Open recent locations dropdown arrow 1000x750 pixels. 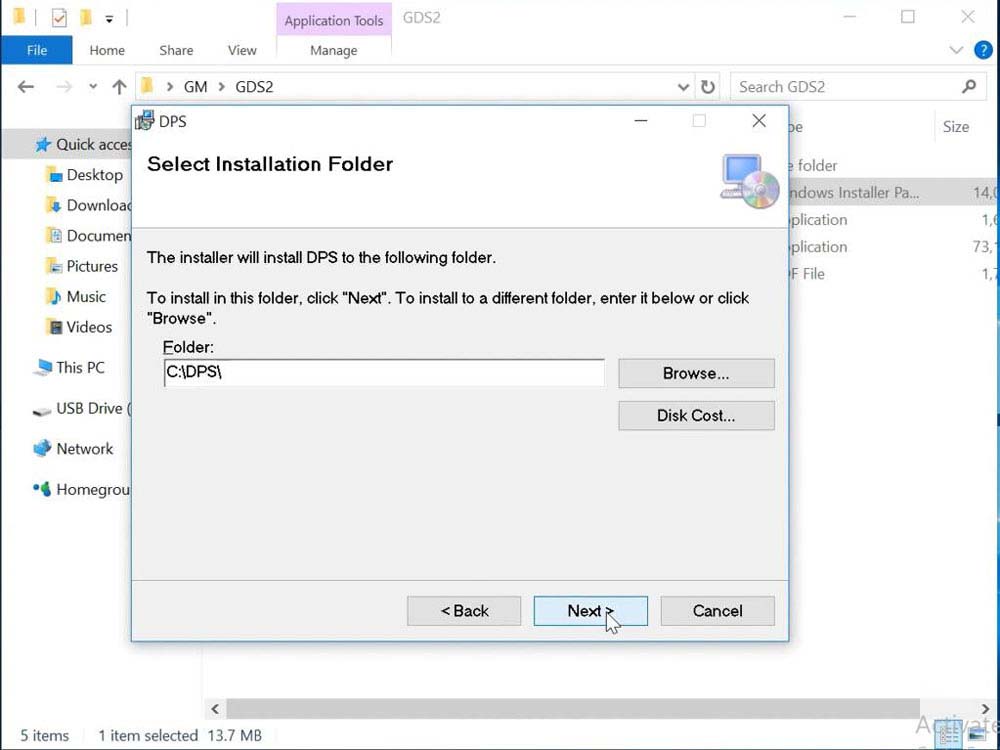[93, 87]
